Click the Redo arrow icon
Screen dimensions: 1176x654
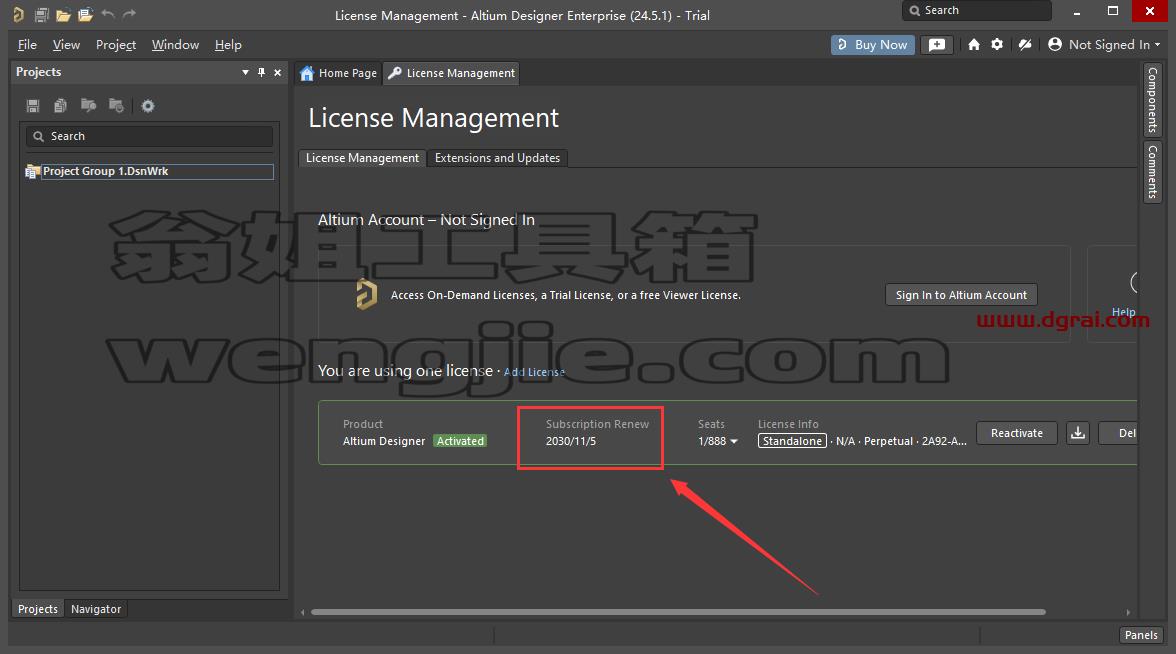coord(129,14)
